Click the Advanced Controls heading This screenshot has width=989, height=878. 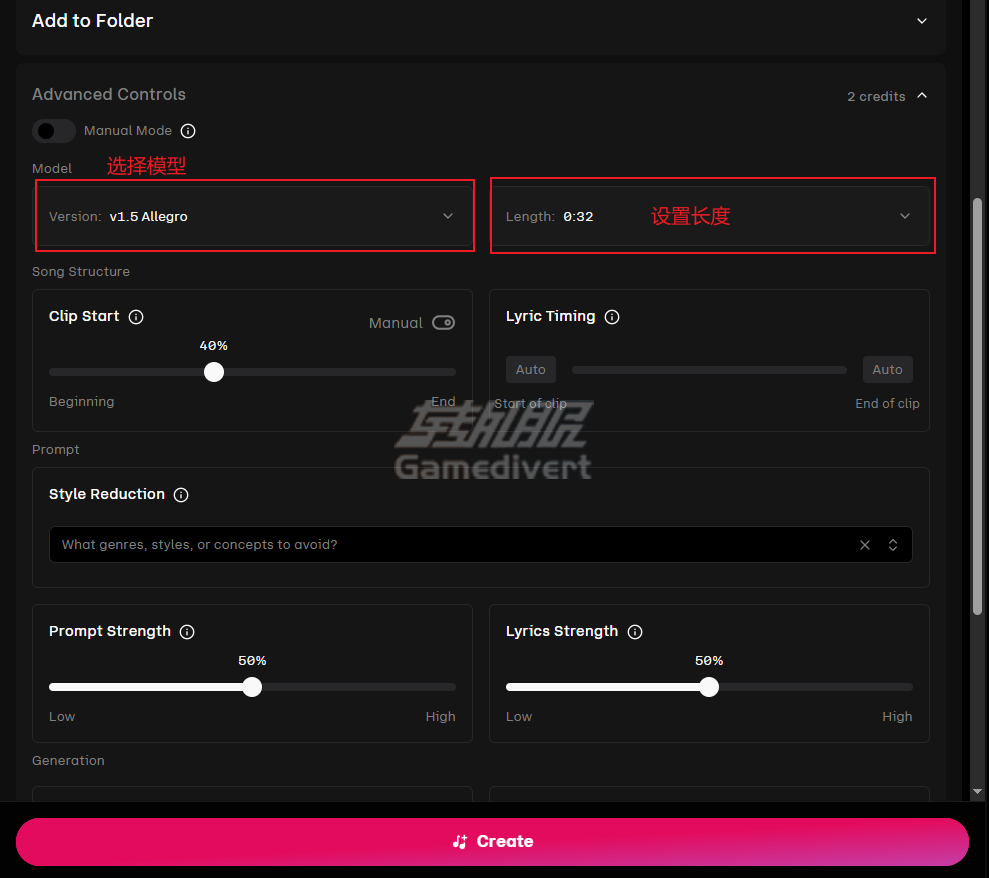tap(109, 95)
